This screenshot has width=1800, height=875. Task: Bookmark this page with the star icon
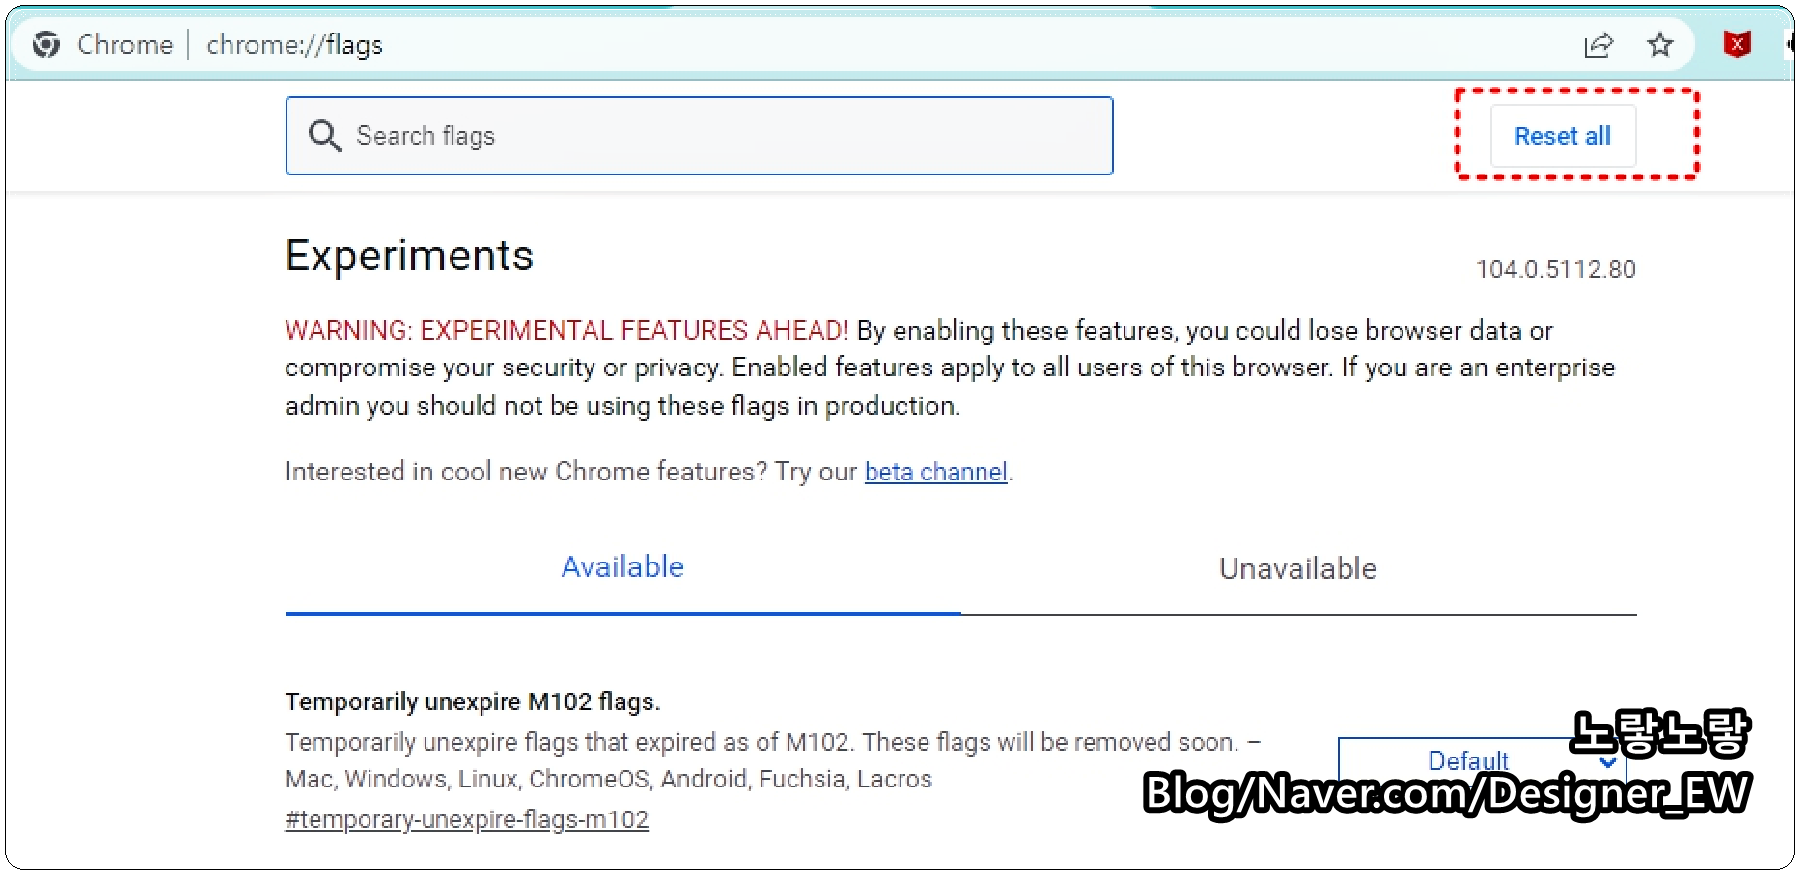1660,45
